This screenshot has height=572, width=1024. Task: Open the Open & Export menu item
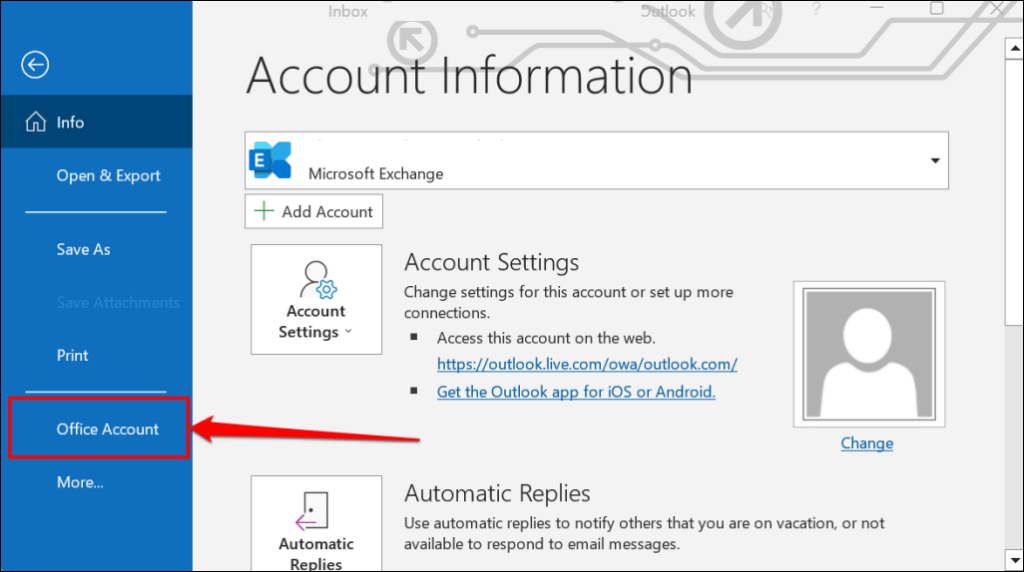pos(108,176)
